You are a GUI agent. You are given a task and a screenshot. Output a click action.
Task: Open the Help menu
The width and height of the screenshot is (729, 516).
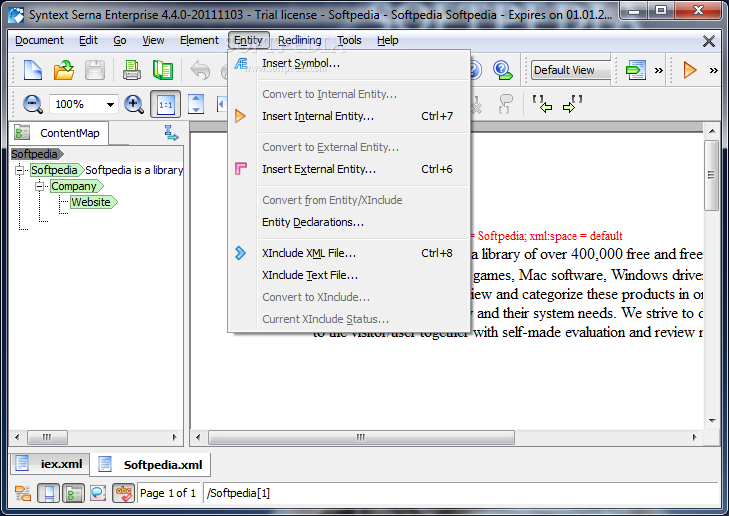[388, 40]
